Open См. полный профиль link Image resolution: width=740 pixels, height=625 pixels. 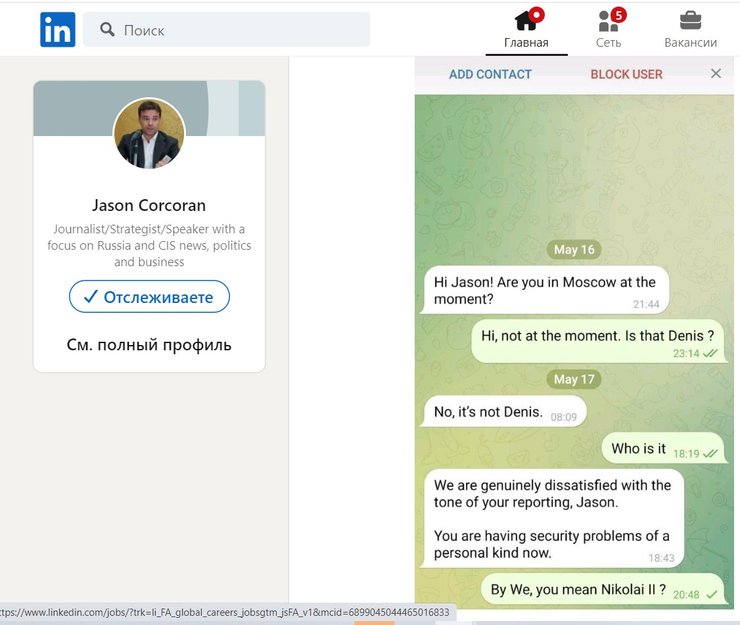coord(149,345)
